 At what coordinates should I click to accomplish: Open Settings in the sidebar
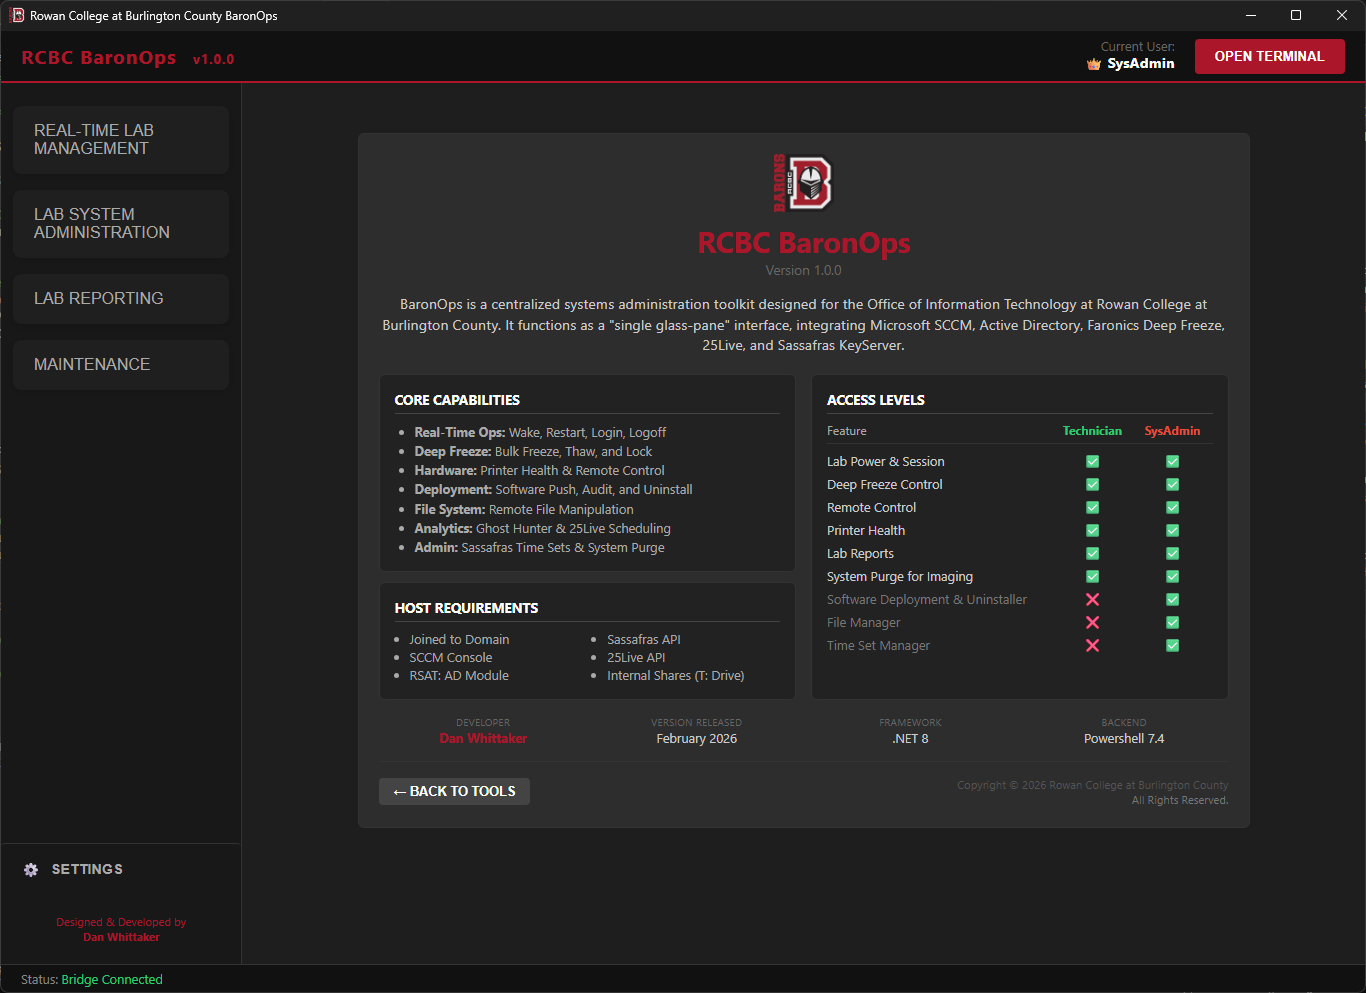click(87, 870)
